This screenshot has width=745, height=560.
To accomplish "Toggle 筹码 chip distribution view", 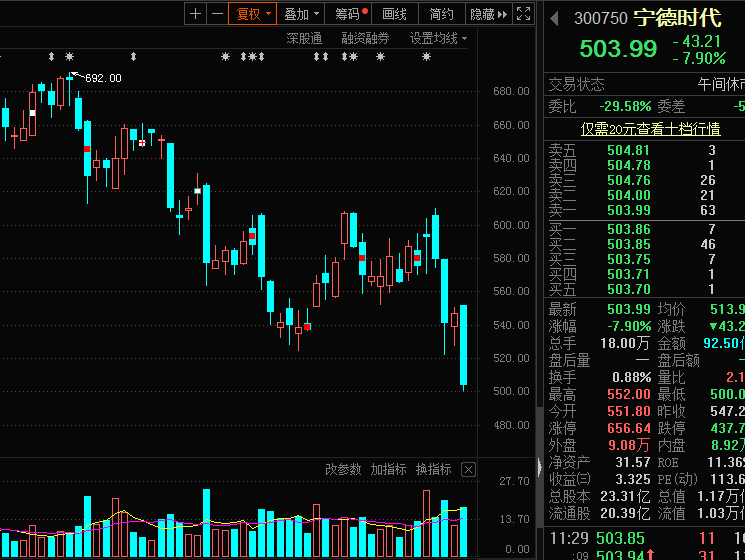I will click(350, 14).
